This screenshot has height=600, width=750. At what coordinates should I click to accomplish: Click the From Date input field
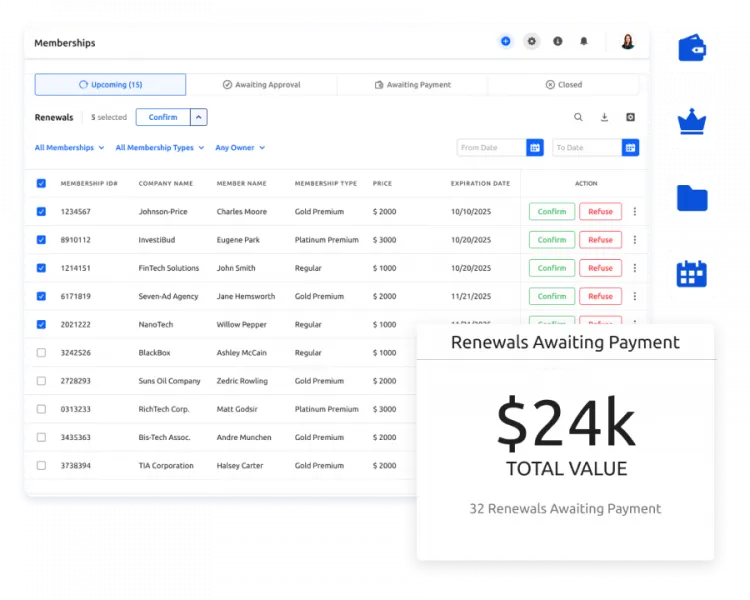coord(491,147)
